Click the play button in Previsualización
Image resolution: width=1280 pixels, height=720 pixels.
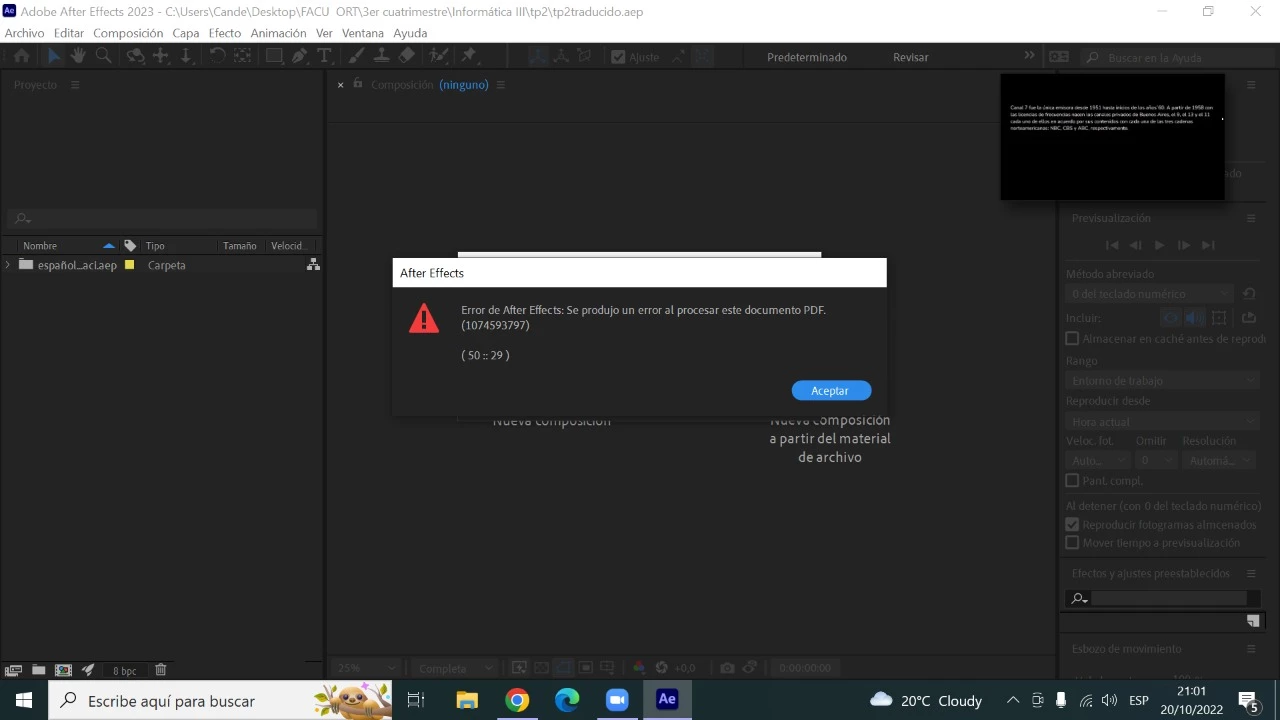1159,245
